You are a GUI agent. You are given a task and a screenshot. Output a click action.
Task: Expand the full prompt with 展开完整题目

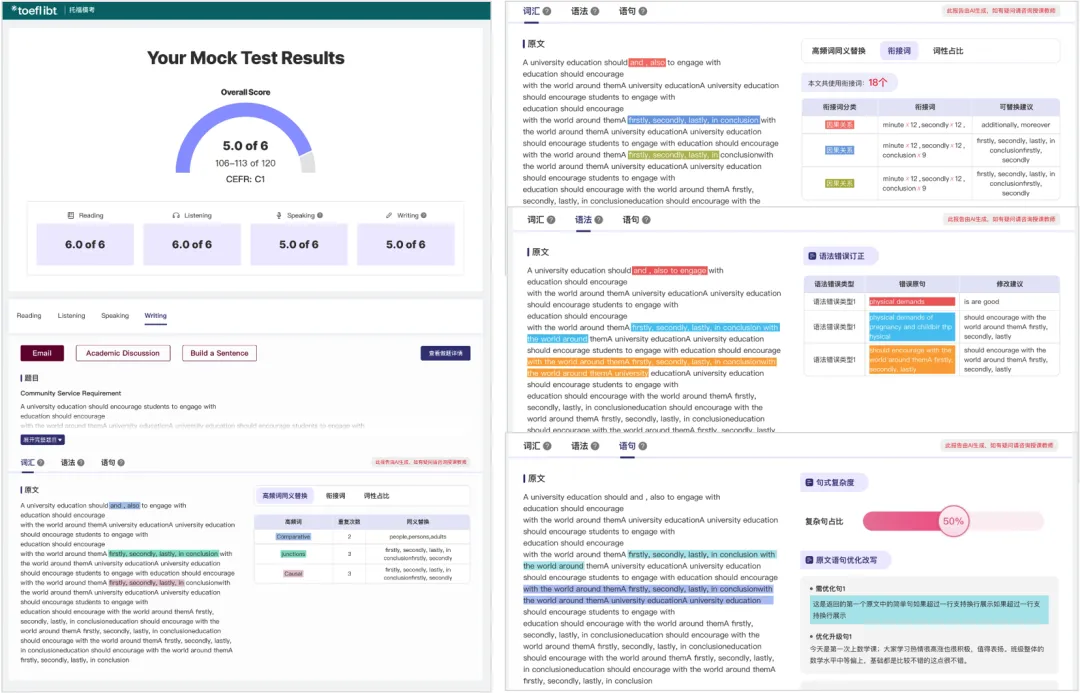coord(43,439)
